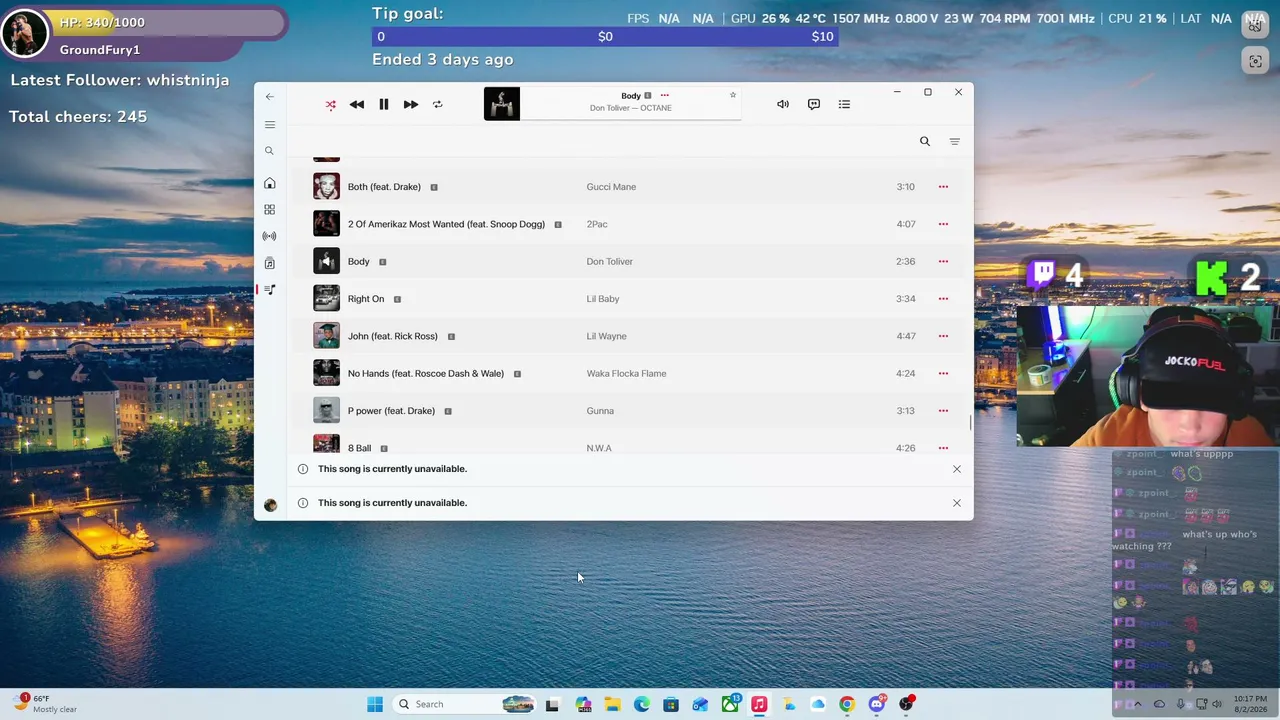Open artist 2Pac
The image size is (1280, 720).
tap(597, 224)
